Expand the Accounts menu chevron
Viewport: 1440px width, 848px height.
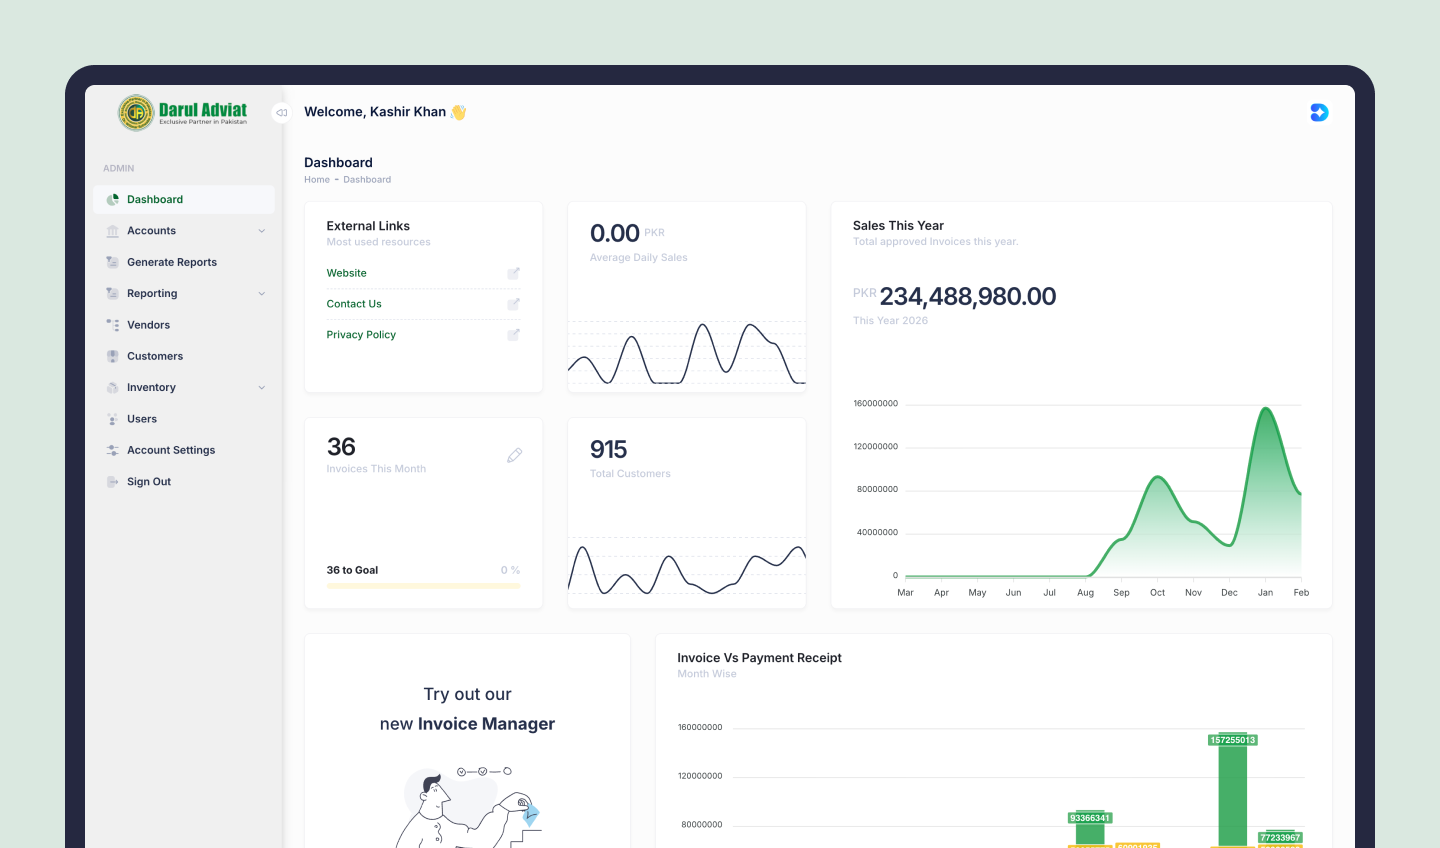262,231
